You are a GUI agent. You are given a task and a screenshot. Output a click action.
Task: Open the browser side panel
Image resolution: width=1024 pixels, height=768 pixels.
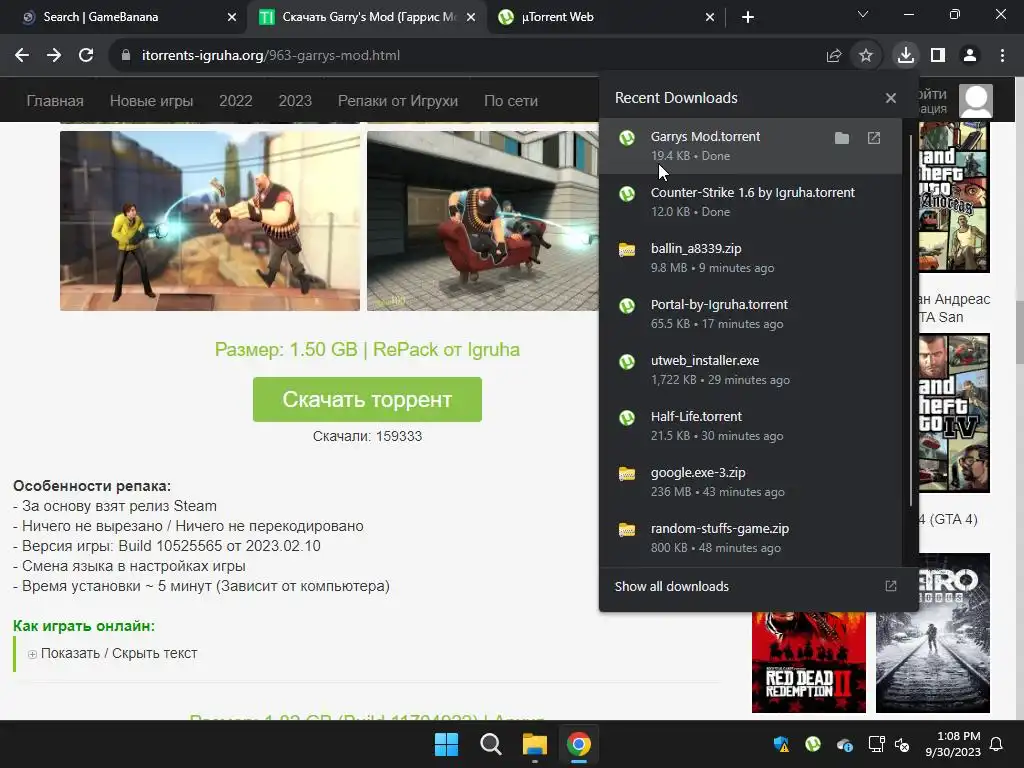pyautogui.click(x=938, y=56)
